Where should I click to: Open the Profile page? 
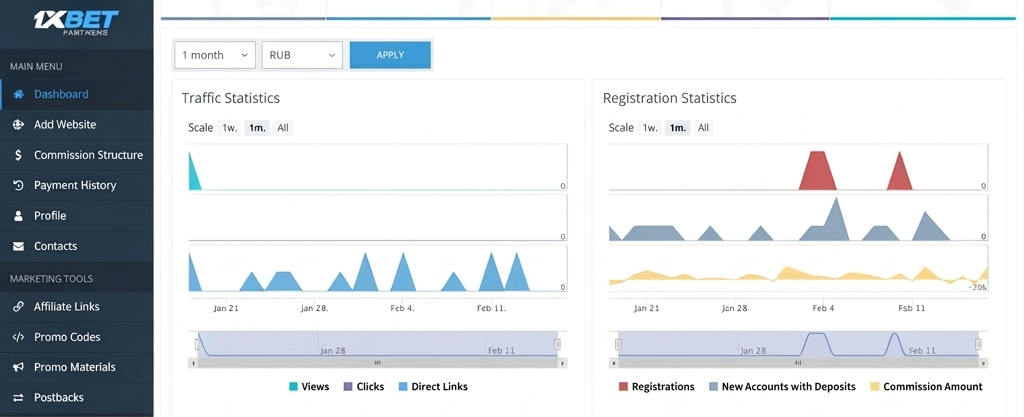tap(77, 215)
